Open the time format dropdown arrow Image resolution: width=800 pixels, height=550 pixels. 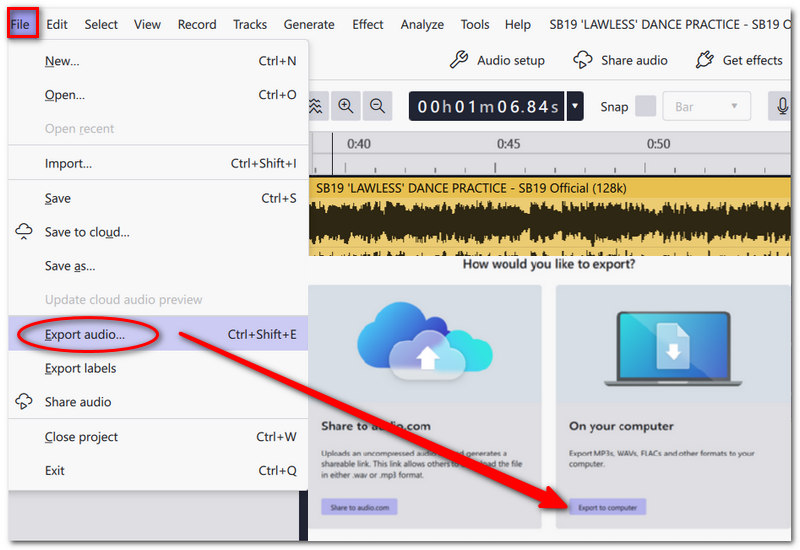click(575, 106)
